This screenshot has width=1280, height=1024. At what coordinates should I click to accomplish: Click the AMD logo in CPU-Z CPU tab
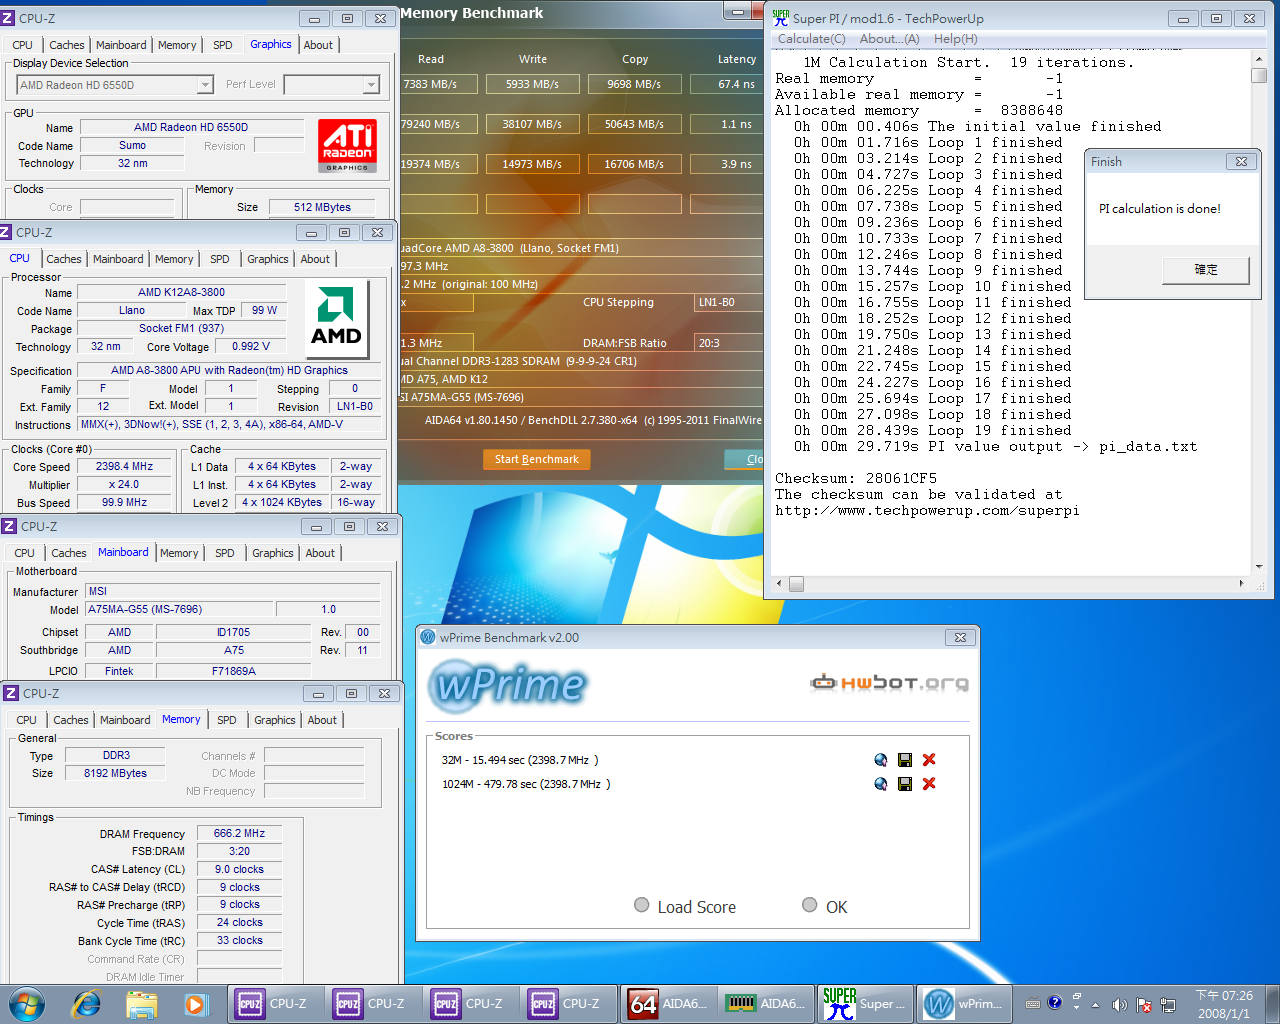point(336,318)
